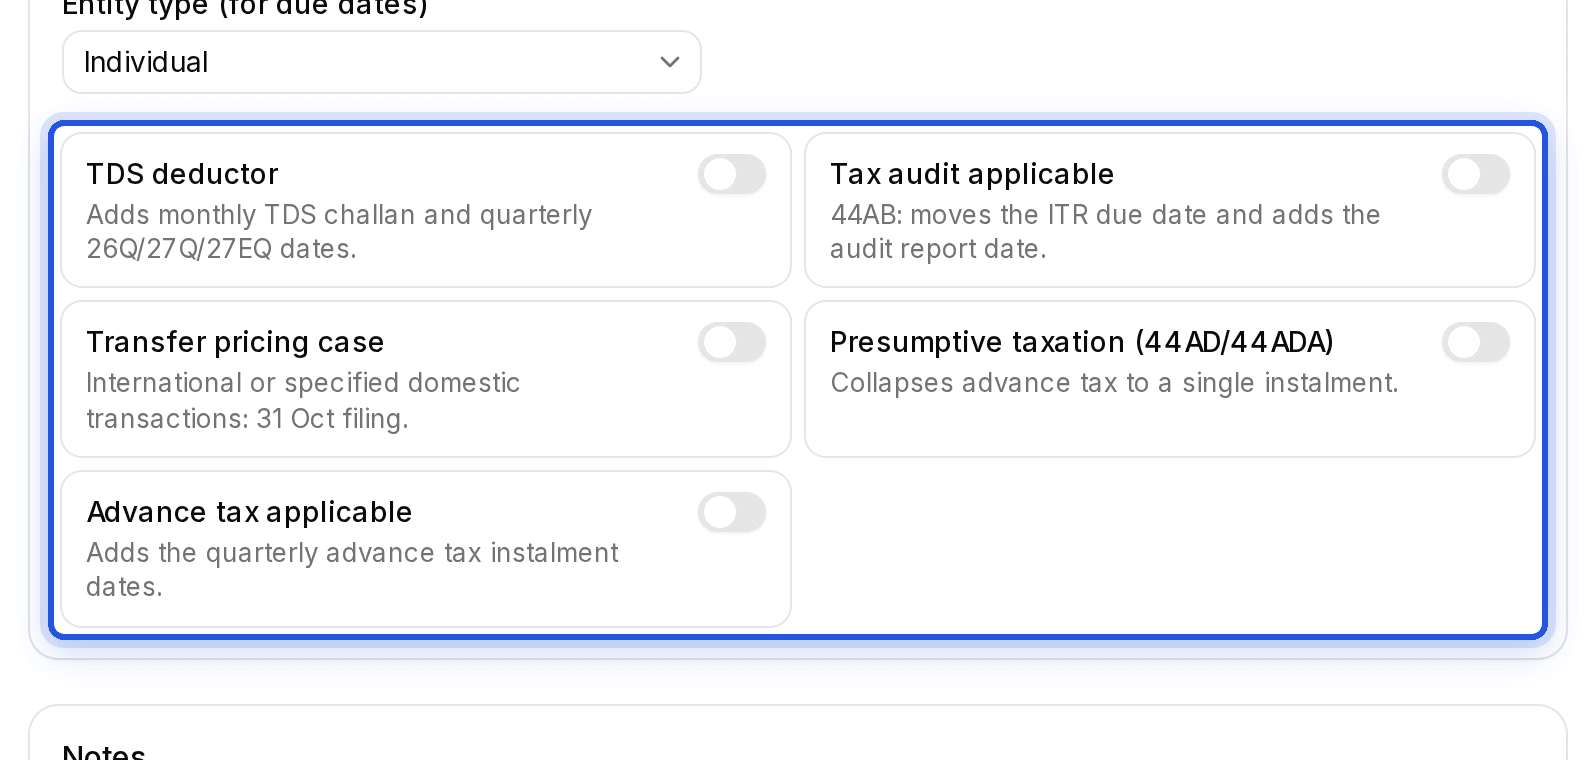
Task: Click 'Collapses advance tax to a single instalment.'
Action: pos(1114,383)
